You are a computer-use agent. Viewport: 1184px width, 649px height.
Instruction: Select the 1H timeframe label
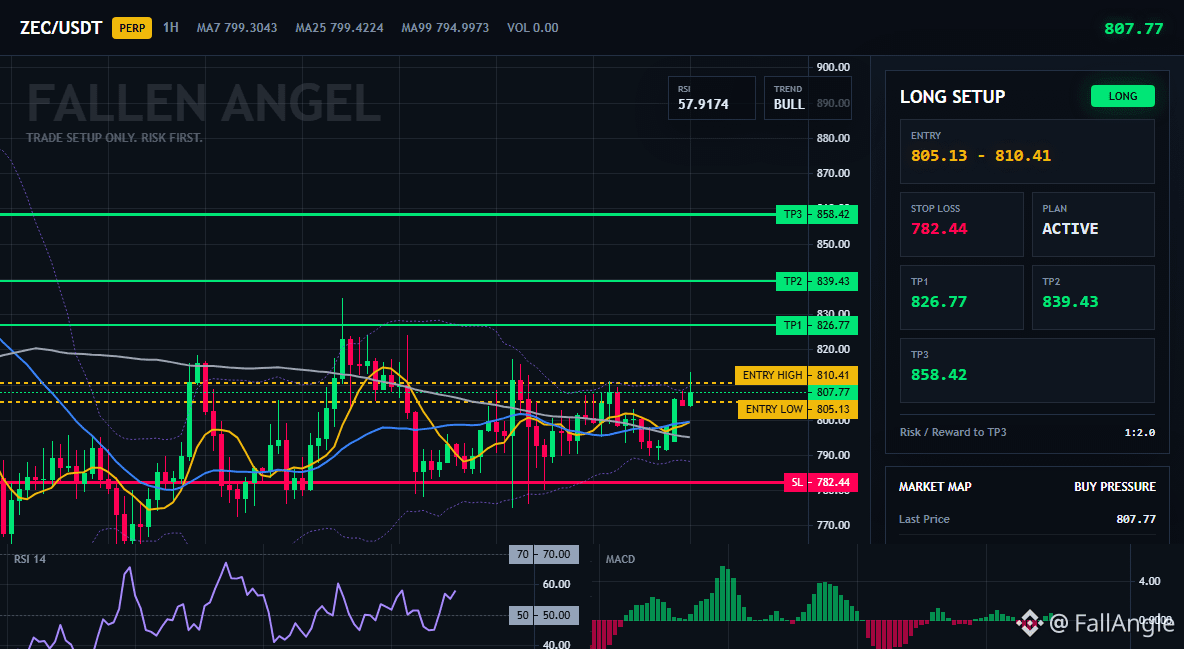(x=171, y=27)
